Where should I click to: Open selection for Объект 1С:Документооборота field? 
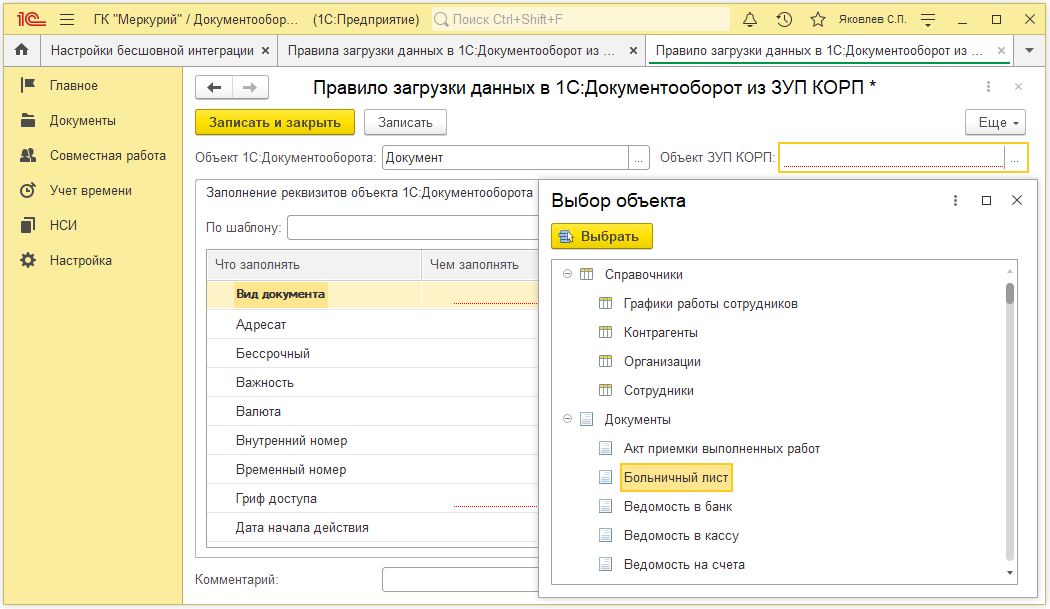tap(639, 158)
